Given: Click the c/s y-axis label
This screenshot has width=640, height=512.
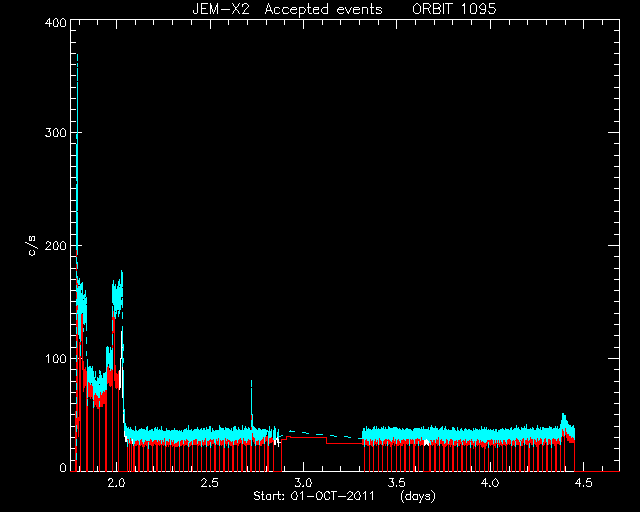Looking at the screenshot, I should point(32,246).
